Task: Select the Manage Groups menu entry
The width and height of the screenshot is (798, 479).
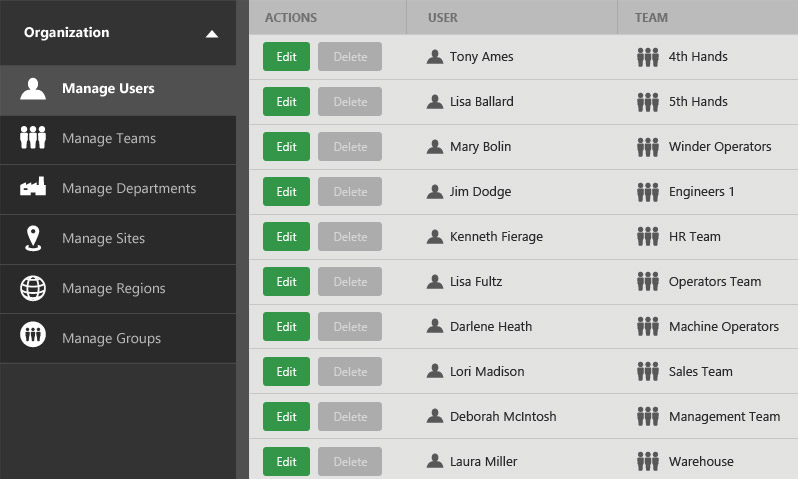Action: point(111,338)
